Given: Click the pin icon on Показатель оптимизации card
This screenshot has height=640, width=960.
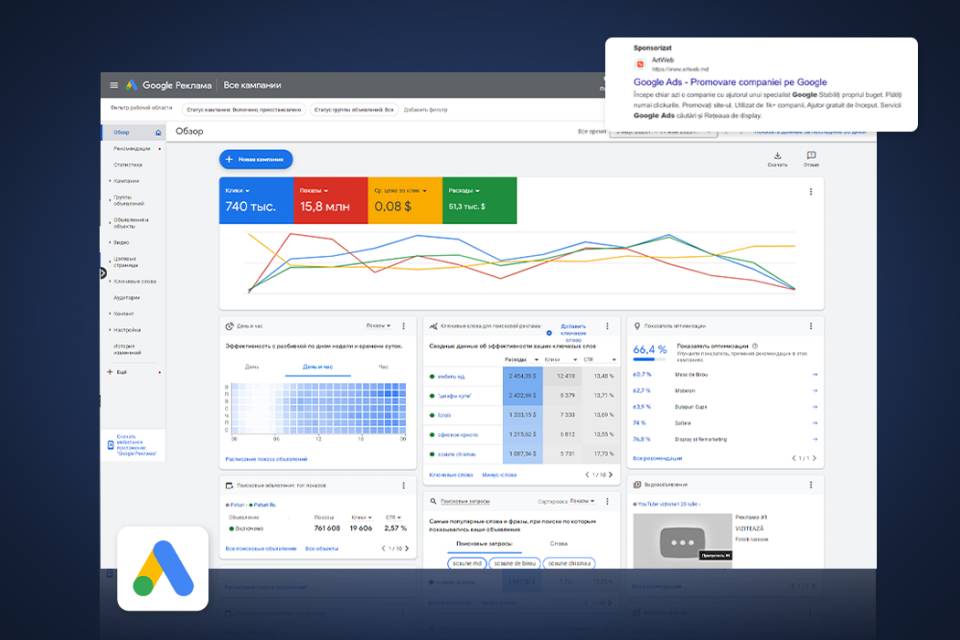Looking at the screenshot, I should [x=636, y=326].
